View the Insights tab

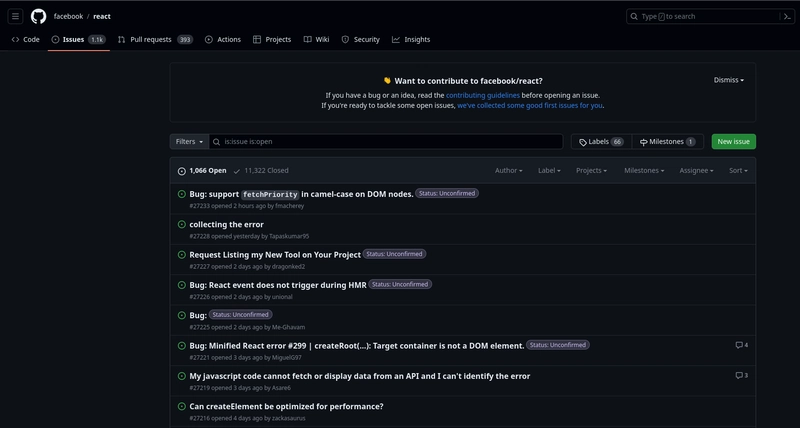tap(411, 39)
